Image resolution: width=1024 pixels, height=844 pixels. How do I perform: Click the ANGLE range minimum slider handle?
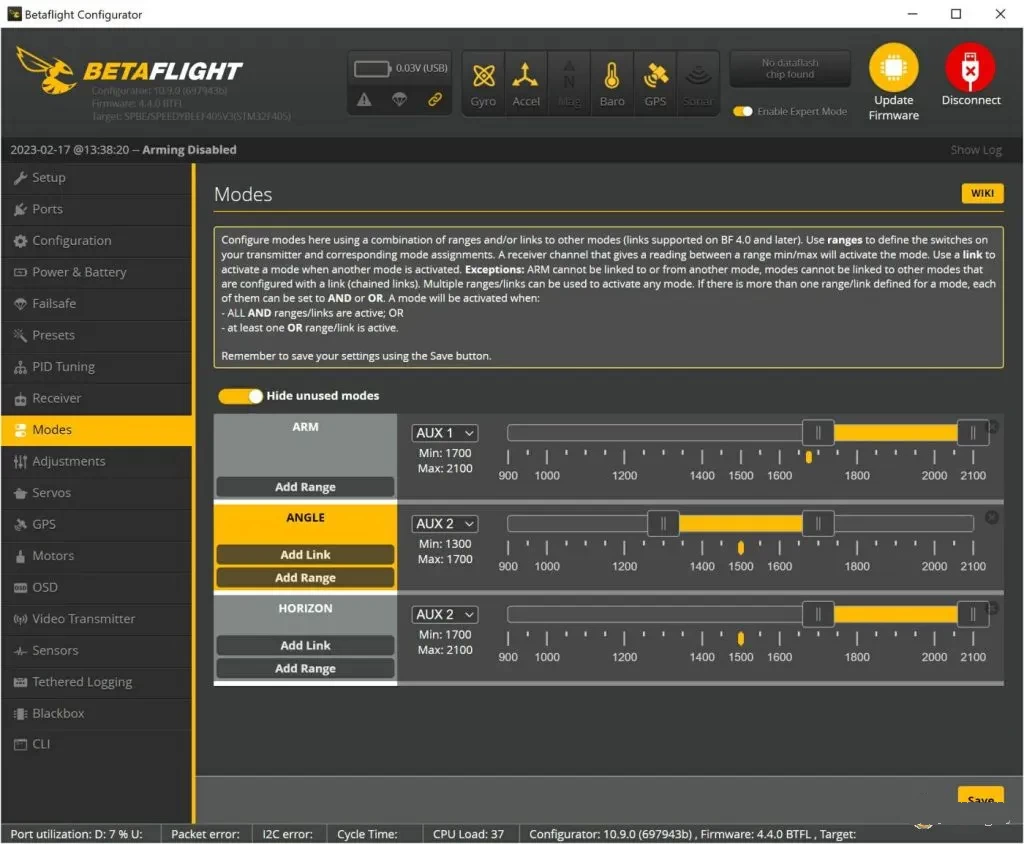point(663,523)
